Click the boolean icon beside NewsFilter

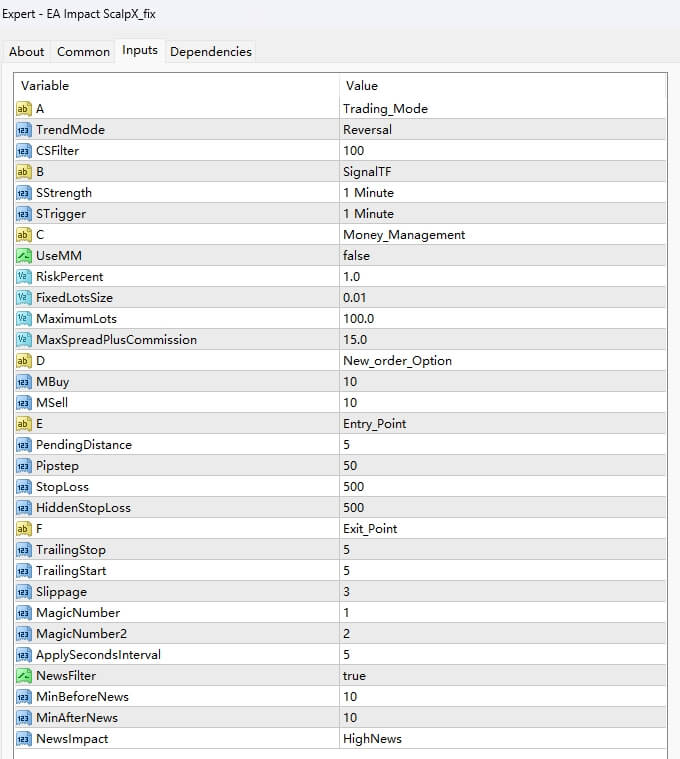tap(23, 675)
